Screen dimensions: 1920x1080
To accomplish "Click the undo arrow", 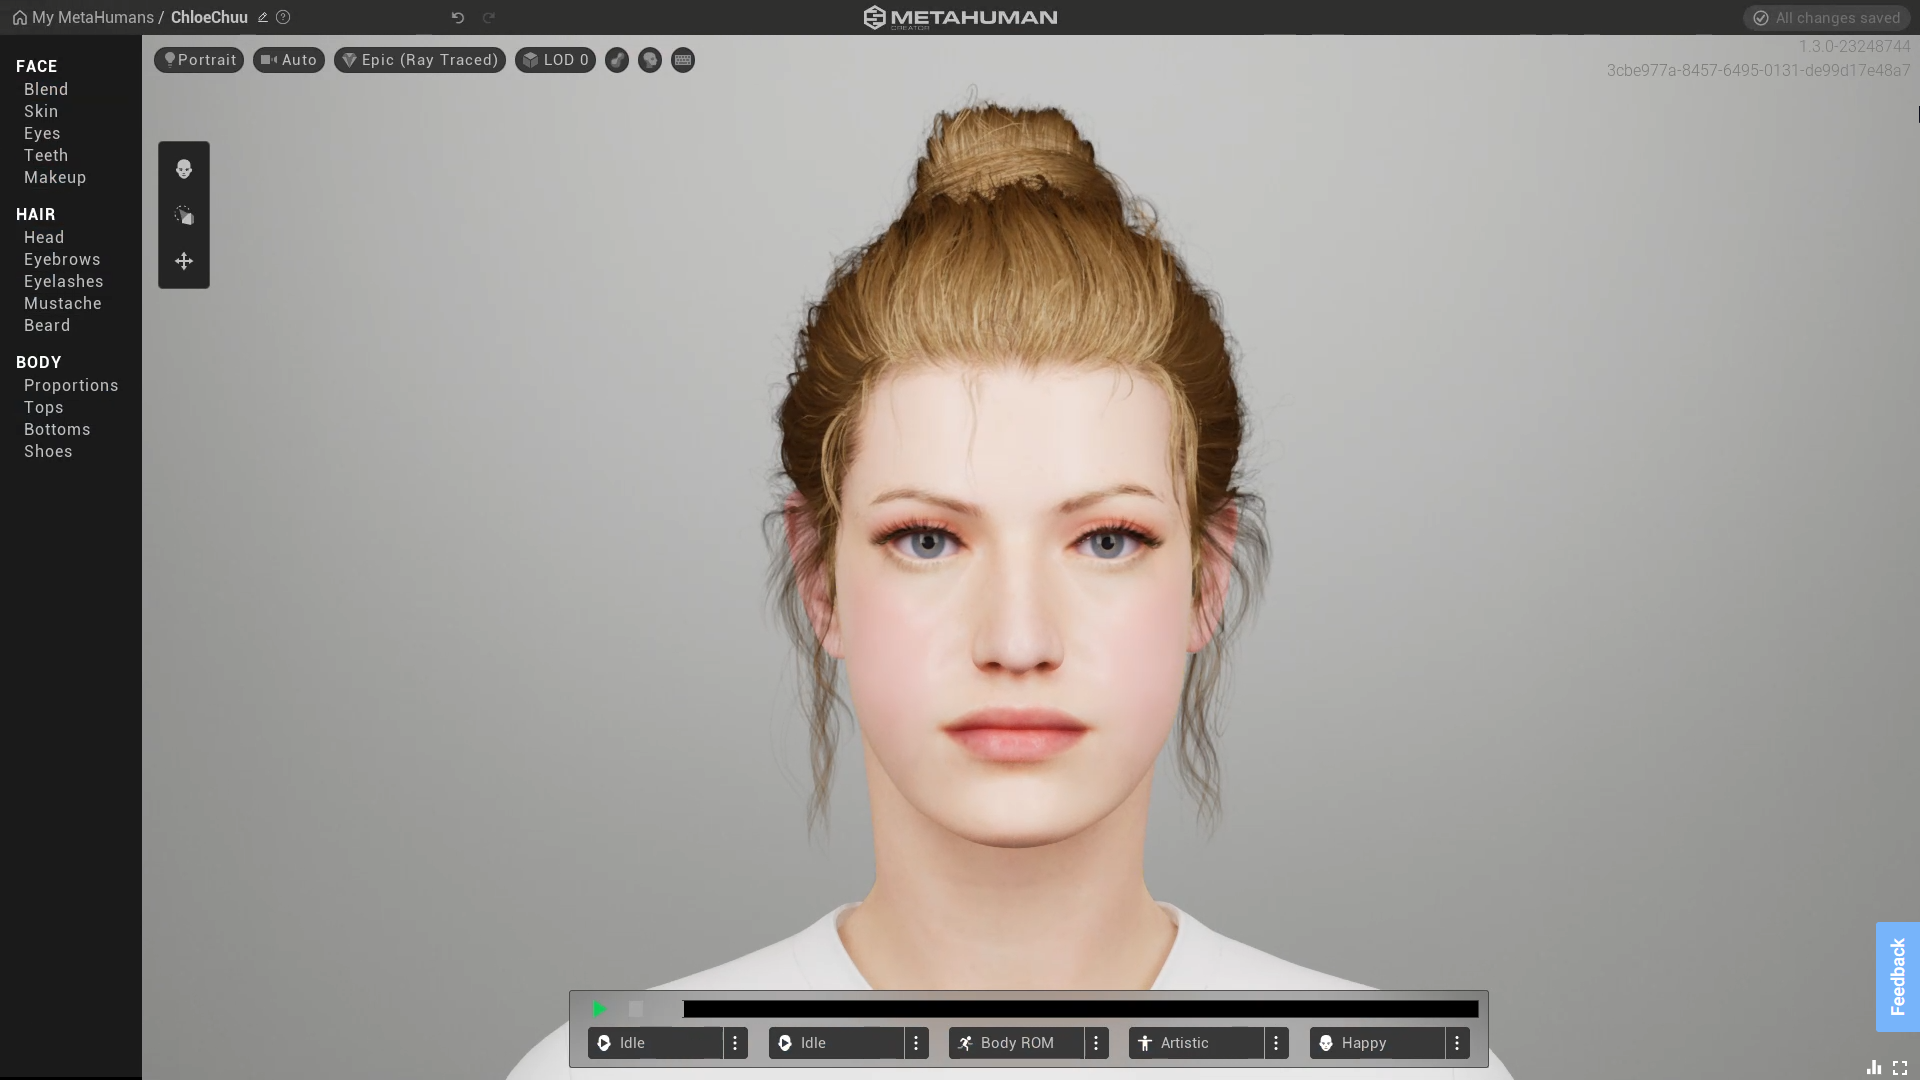I will pos(458,17).
